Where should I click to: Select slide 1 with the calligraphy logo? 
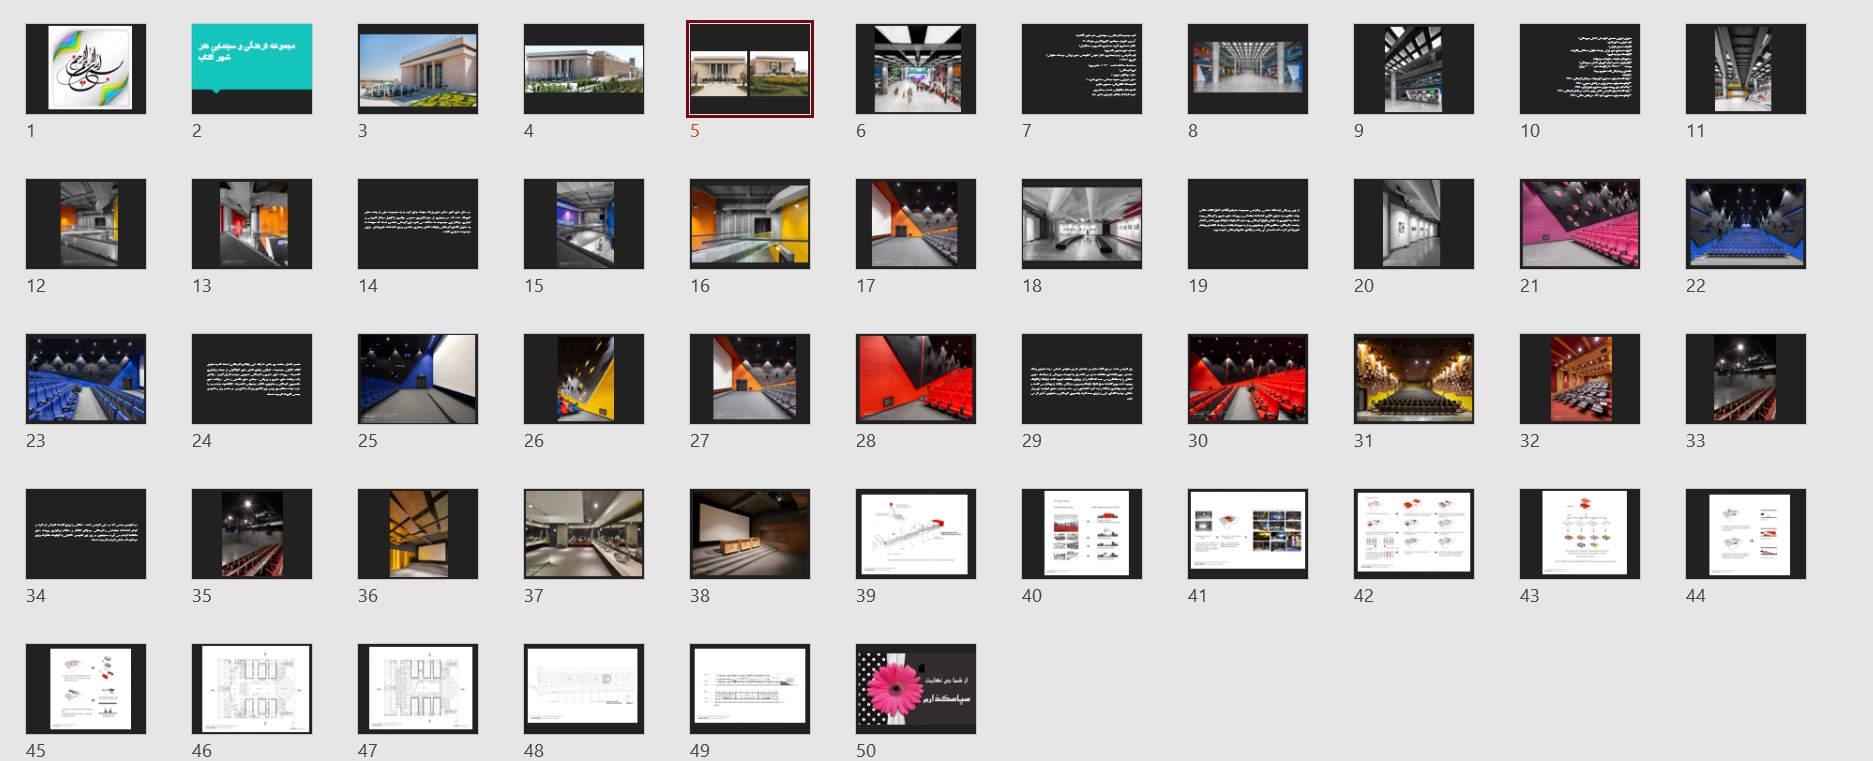86,69
